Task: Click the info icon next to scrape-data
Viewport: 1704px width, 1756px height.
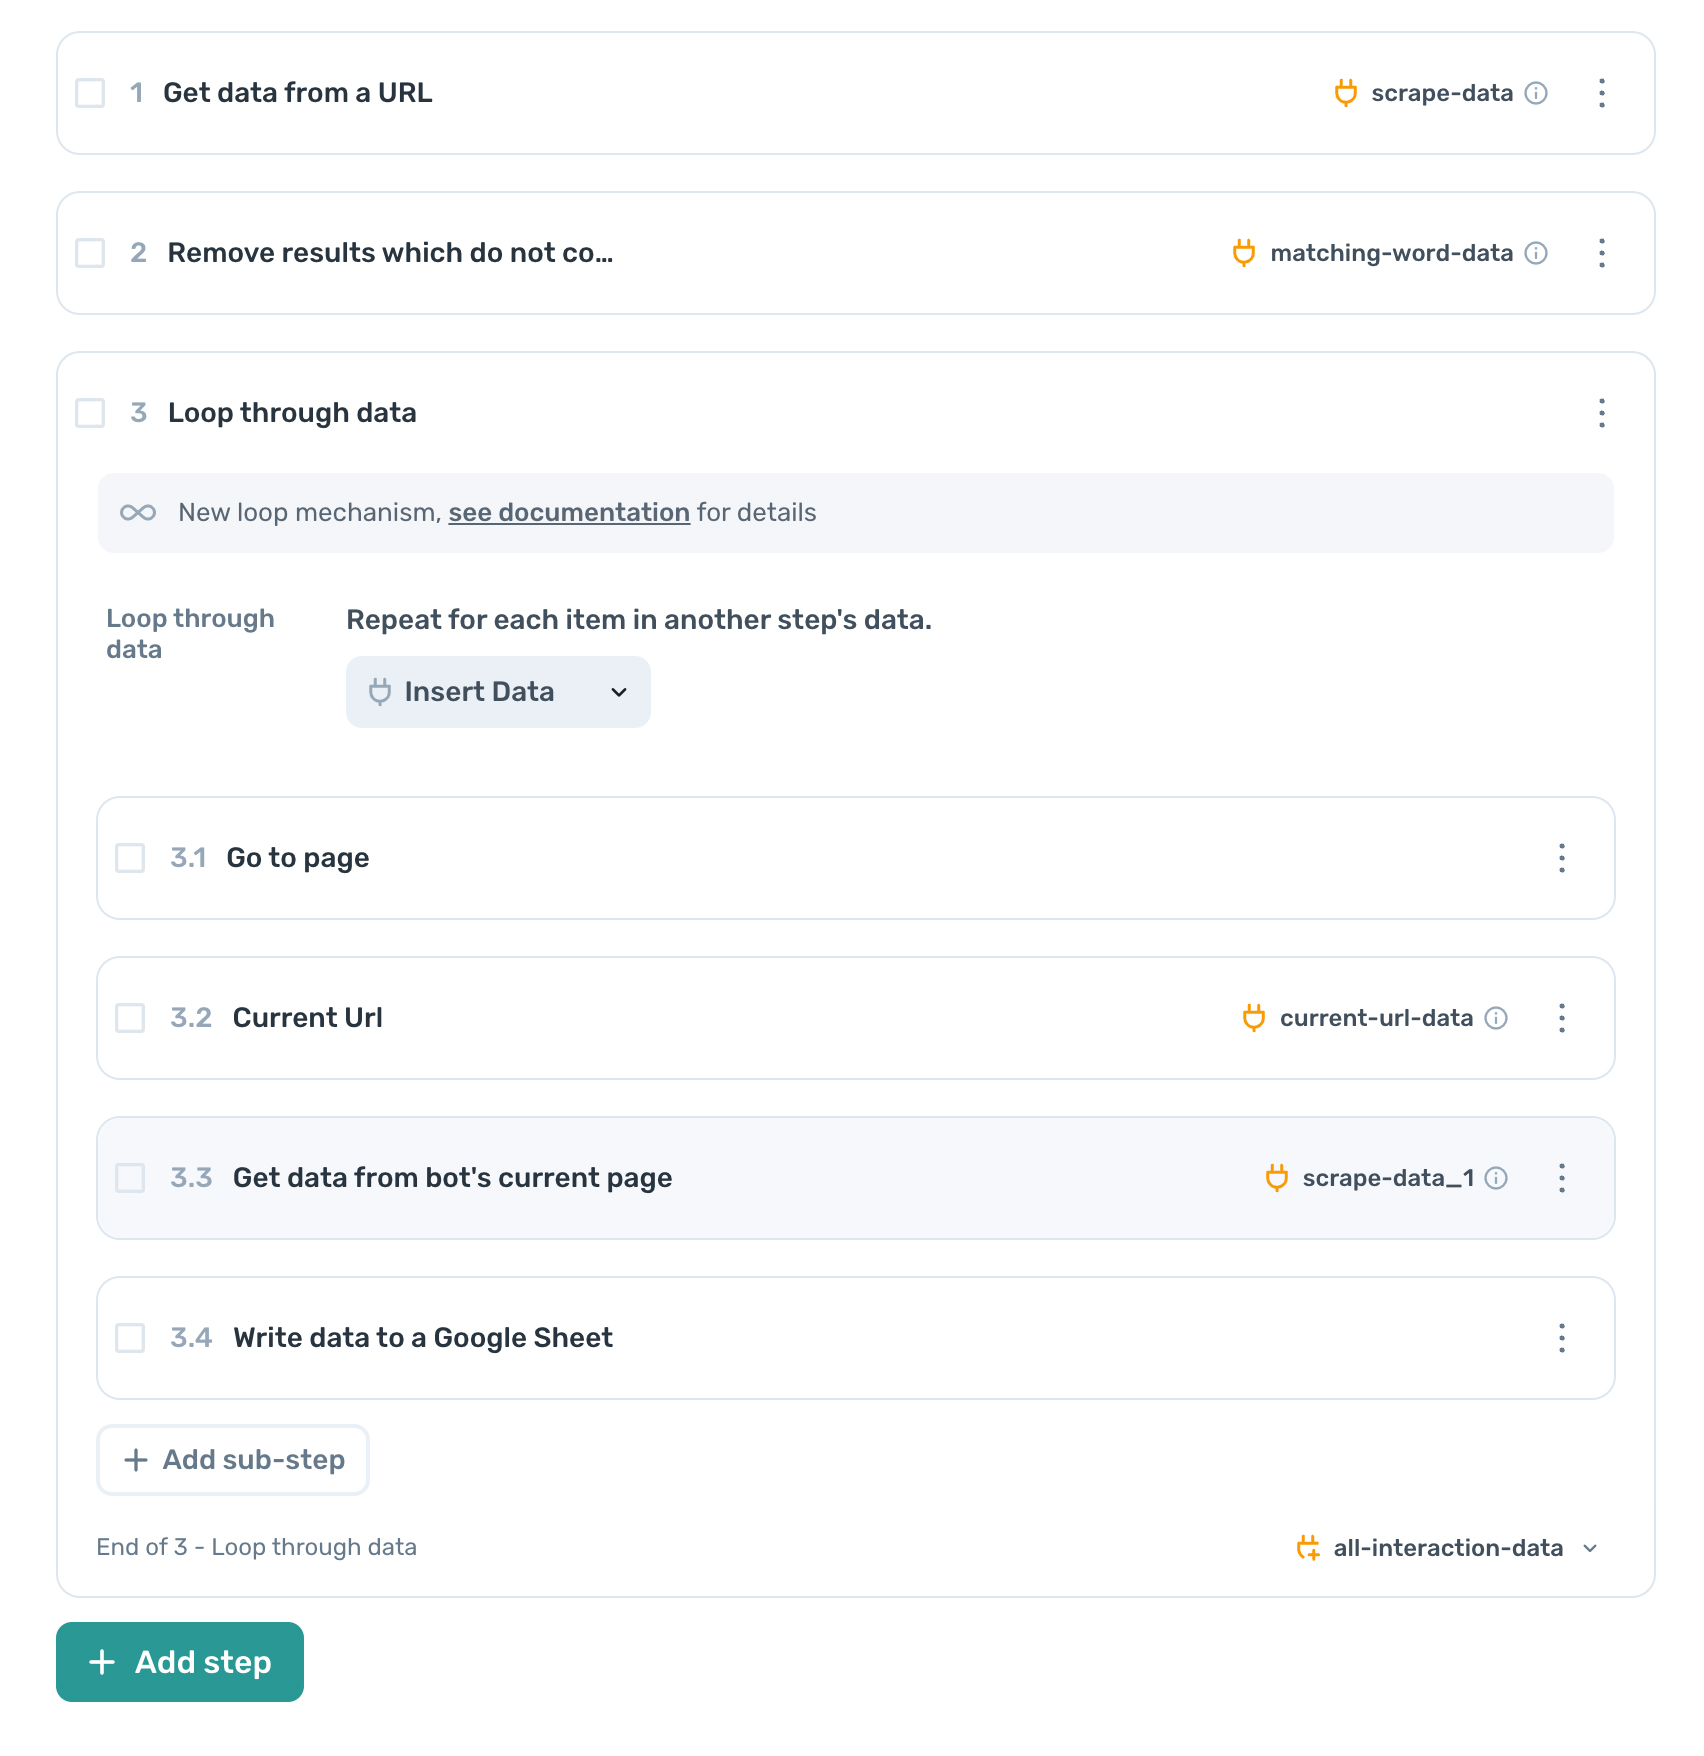Action: 1535,93
